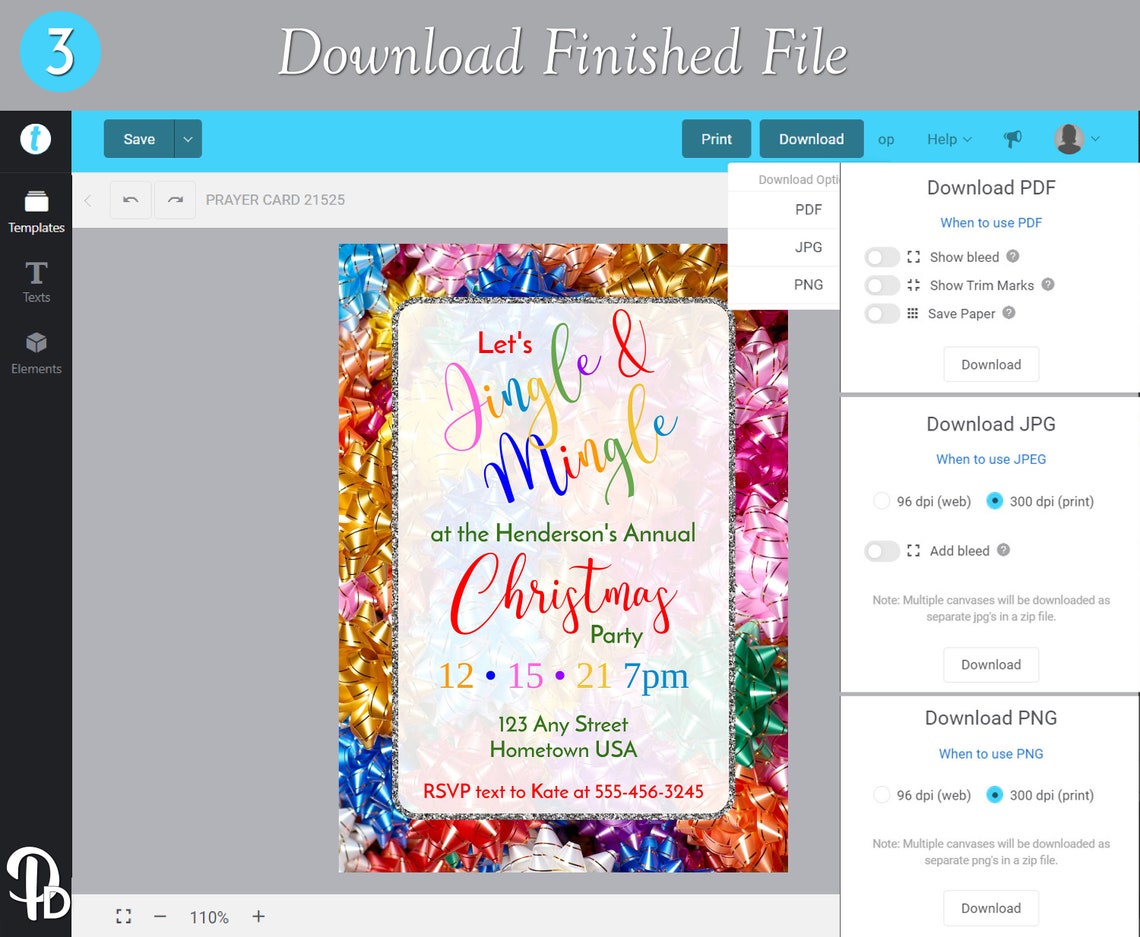Select PDF from the Download options menu
1140x937 pixels.
[808, 209]
